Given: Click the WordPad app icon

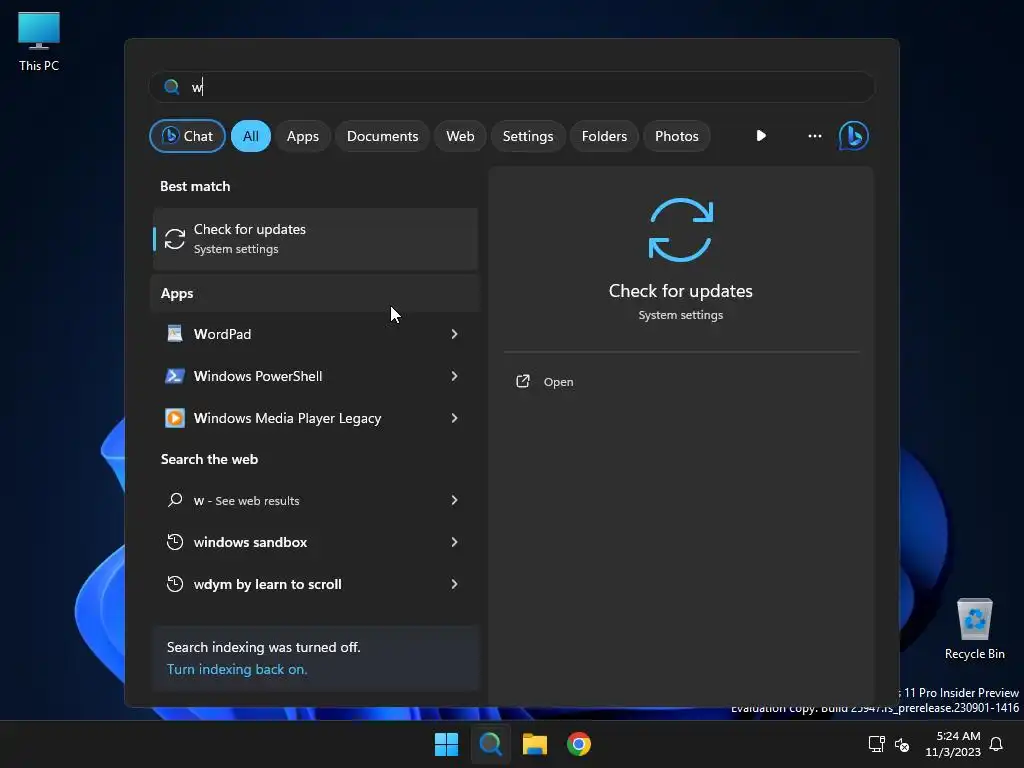Looking at the screenshot, I should [x=174, y=334].
